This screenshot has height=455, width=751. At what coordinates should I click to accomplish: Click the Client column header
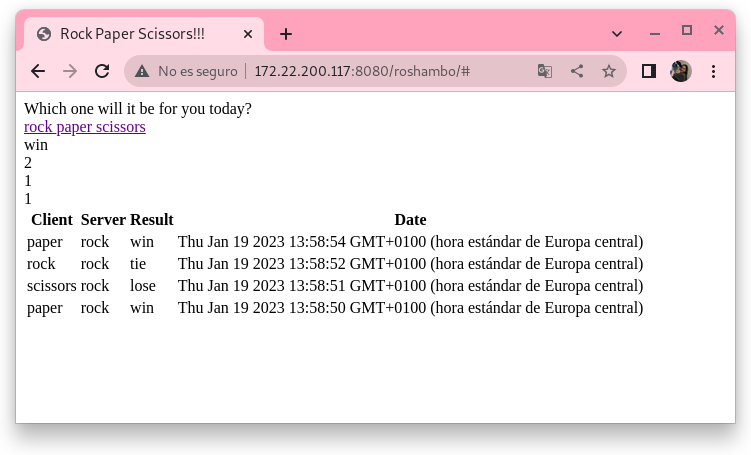pyautogui.click(x=52, y=220)
